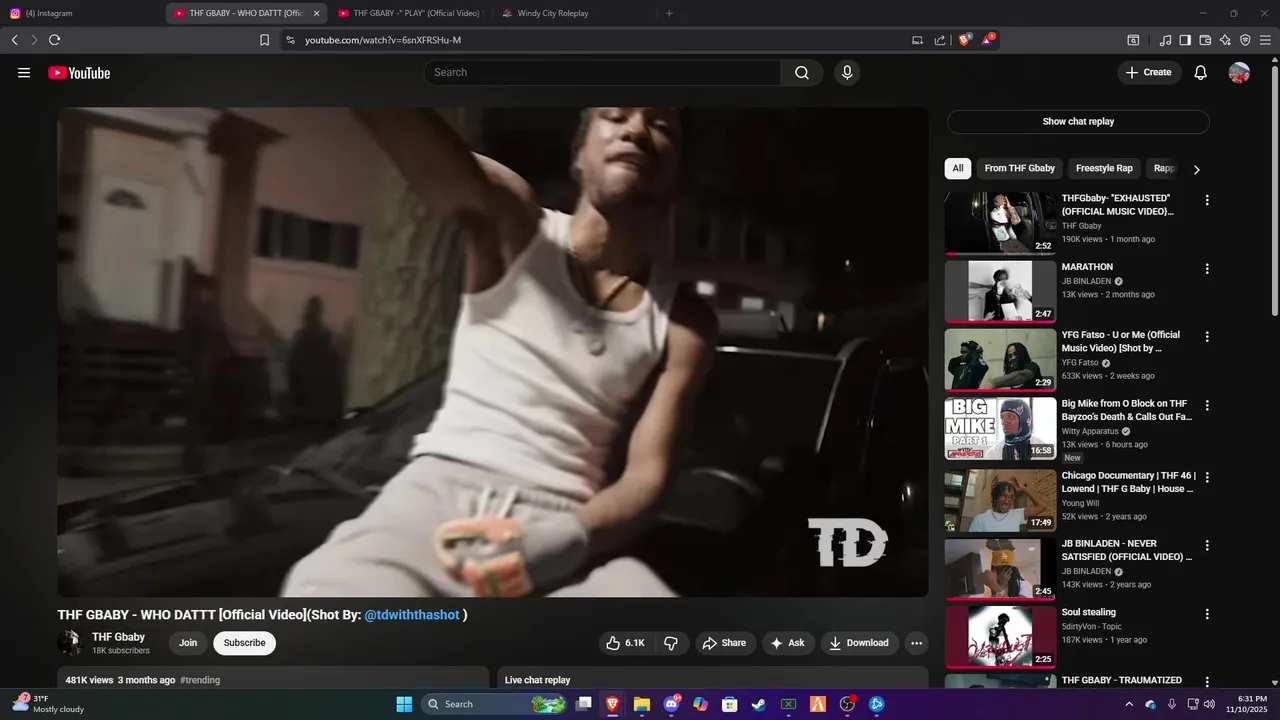Bookmark this page in the address bar

pos(264,40)
